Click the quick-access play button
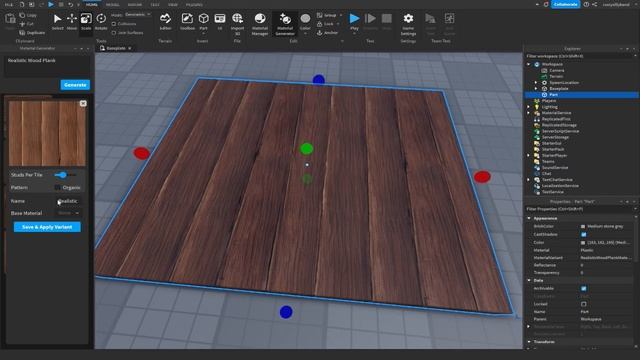Screen dimensions: 640x360 coord(51,4)
